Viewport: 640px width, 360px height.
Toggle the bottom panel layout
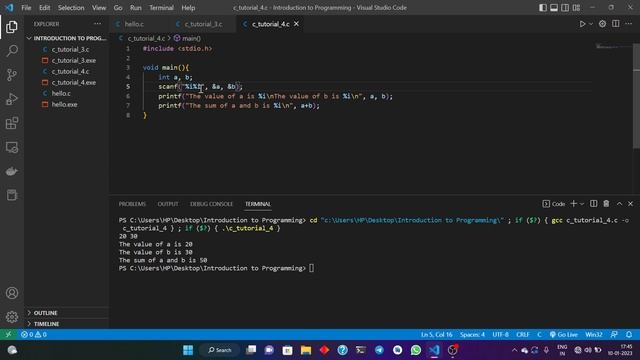(554, 8)
